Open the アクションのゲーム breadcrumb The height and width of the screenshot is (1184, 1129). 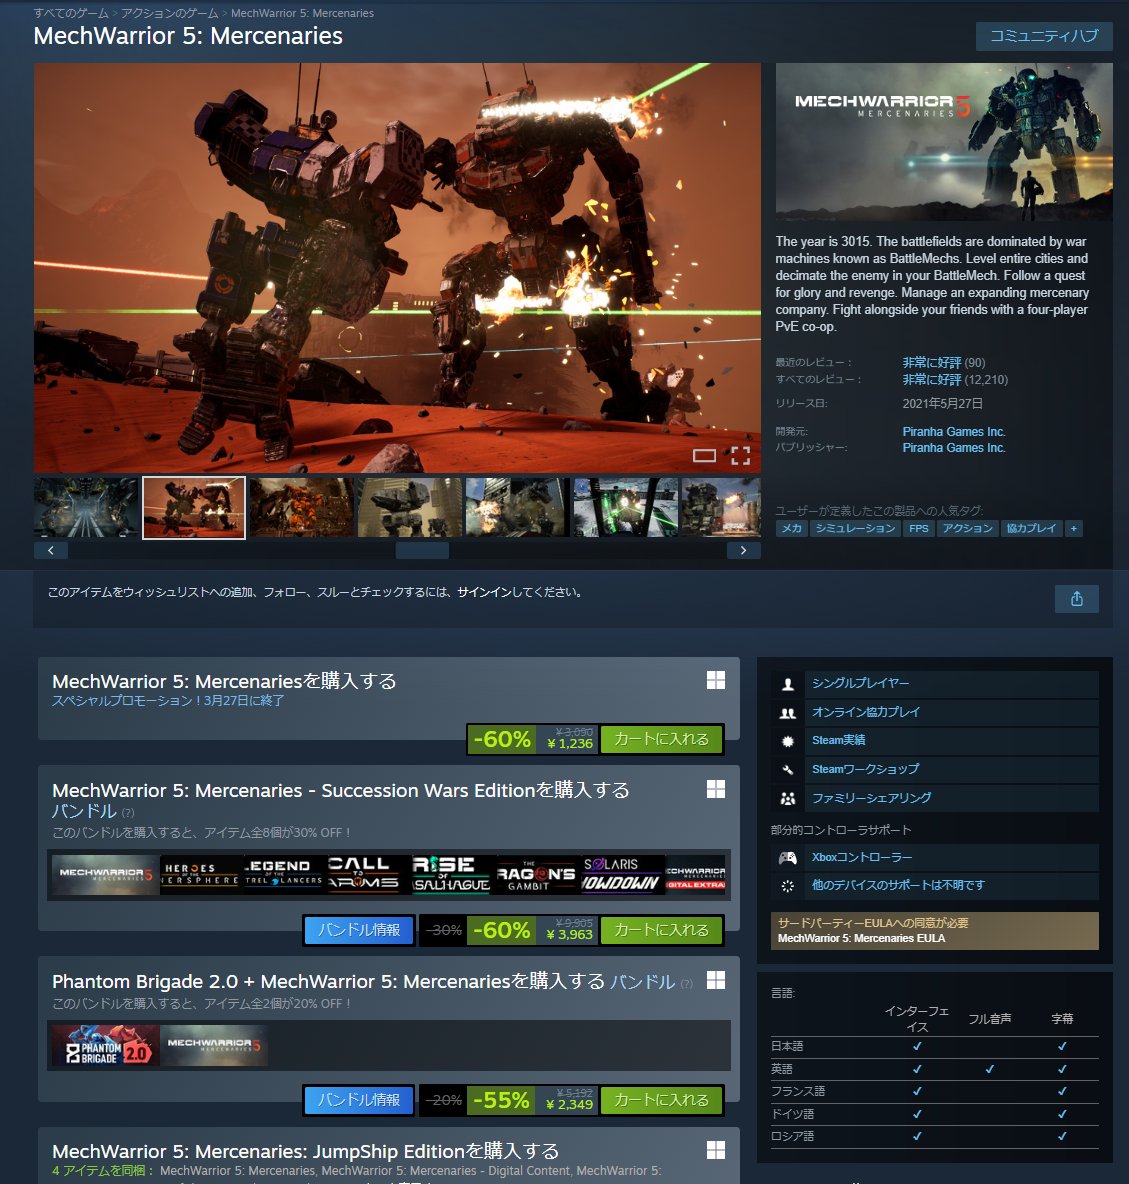pyautogui.click(x=169, y=13)
